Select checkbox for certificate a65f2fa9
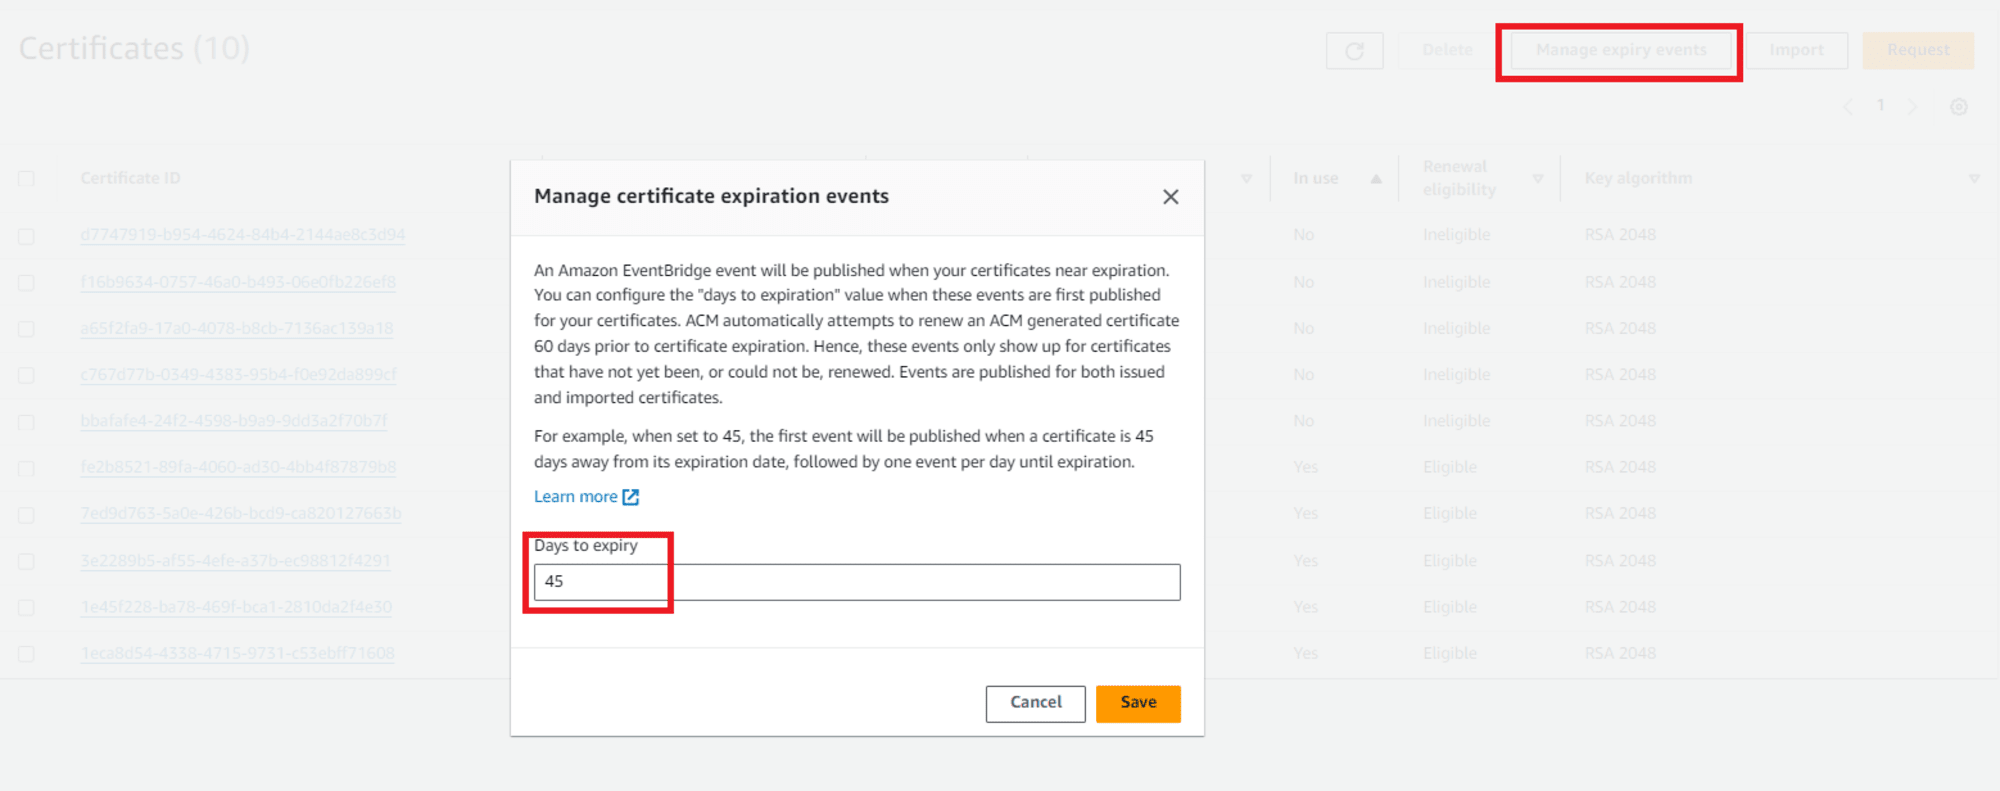2000x791 pixels. 26,329
